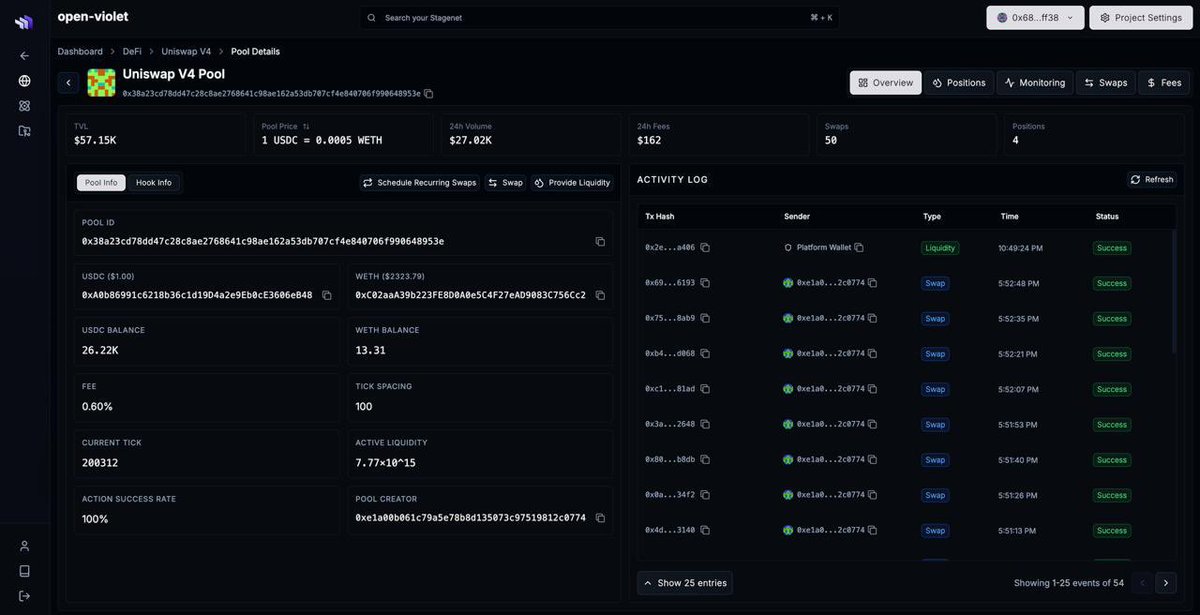Copy tx hash 0x75...8ab9
The width and height of the screenshot is (1200, 615).
point(705,319)
